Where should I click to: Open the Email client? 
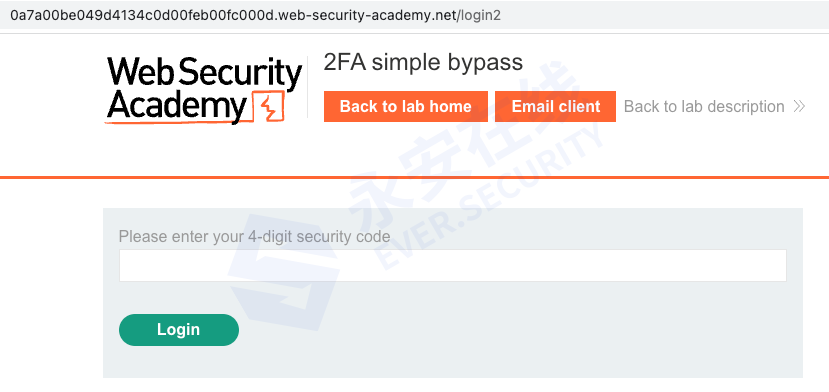pyautogui.click(x=555, y=106)
